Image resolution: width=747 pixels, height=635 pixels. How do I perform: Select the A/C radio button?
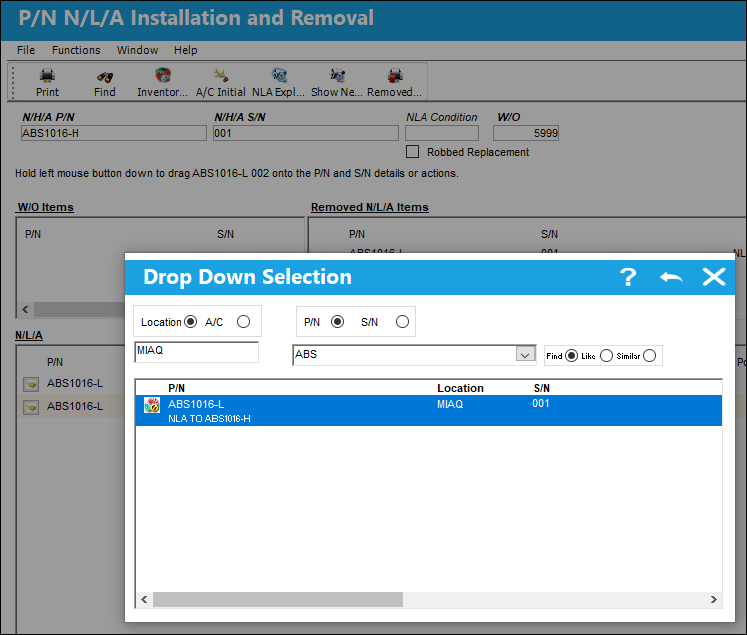[x=243, y=322]
